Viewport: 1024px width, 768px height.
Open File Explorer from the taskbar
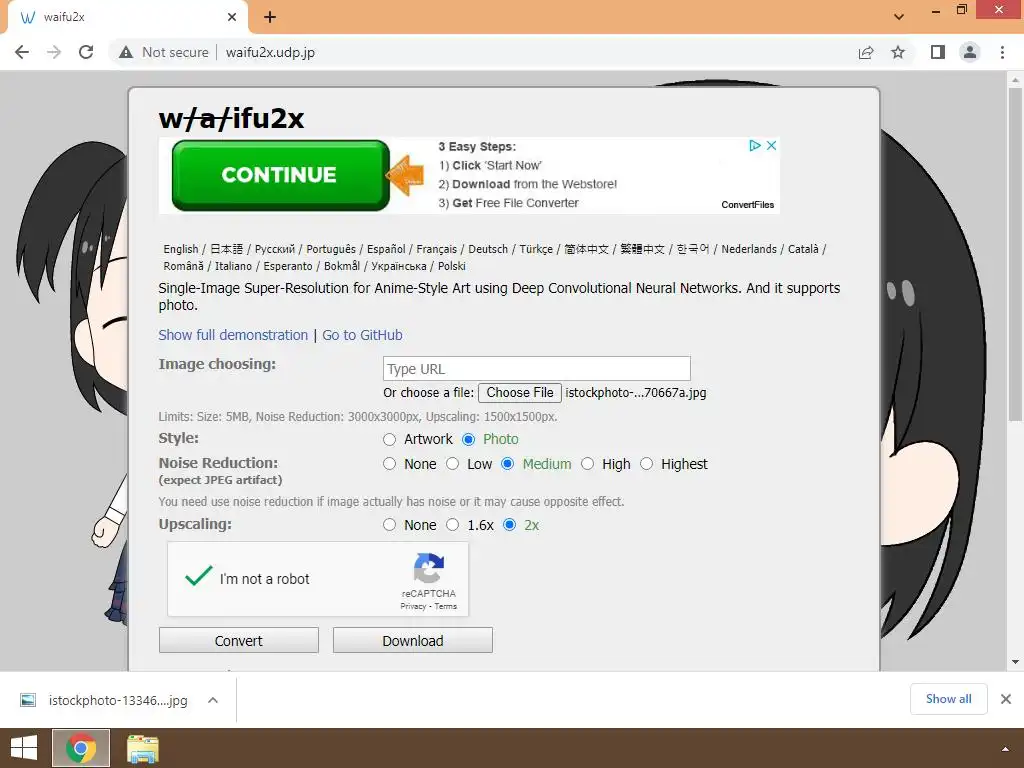[143, 748]
